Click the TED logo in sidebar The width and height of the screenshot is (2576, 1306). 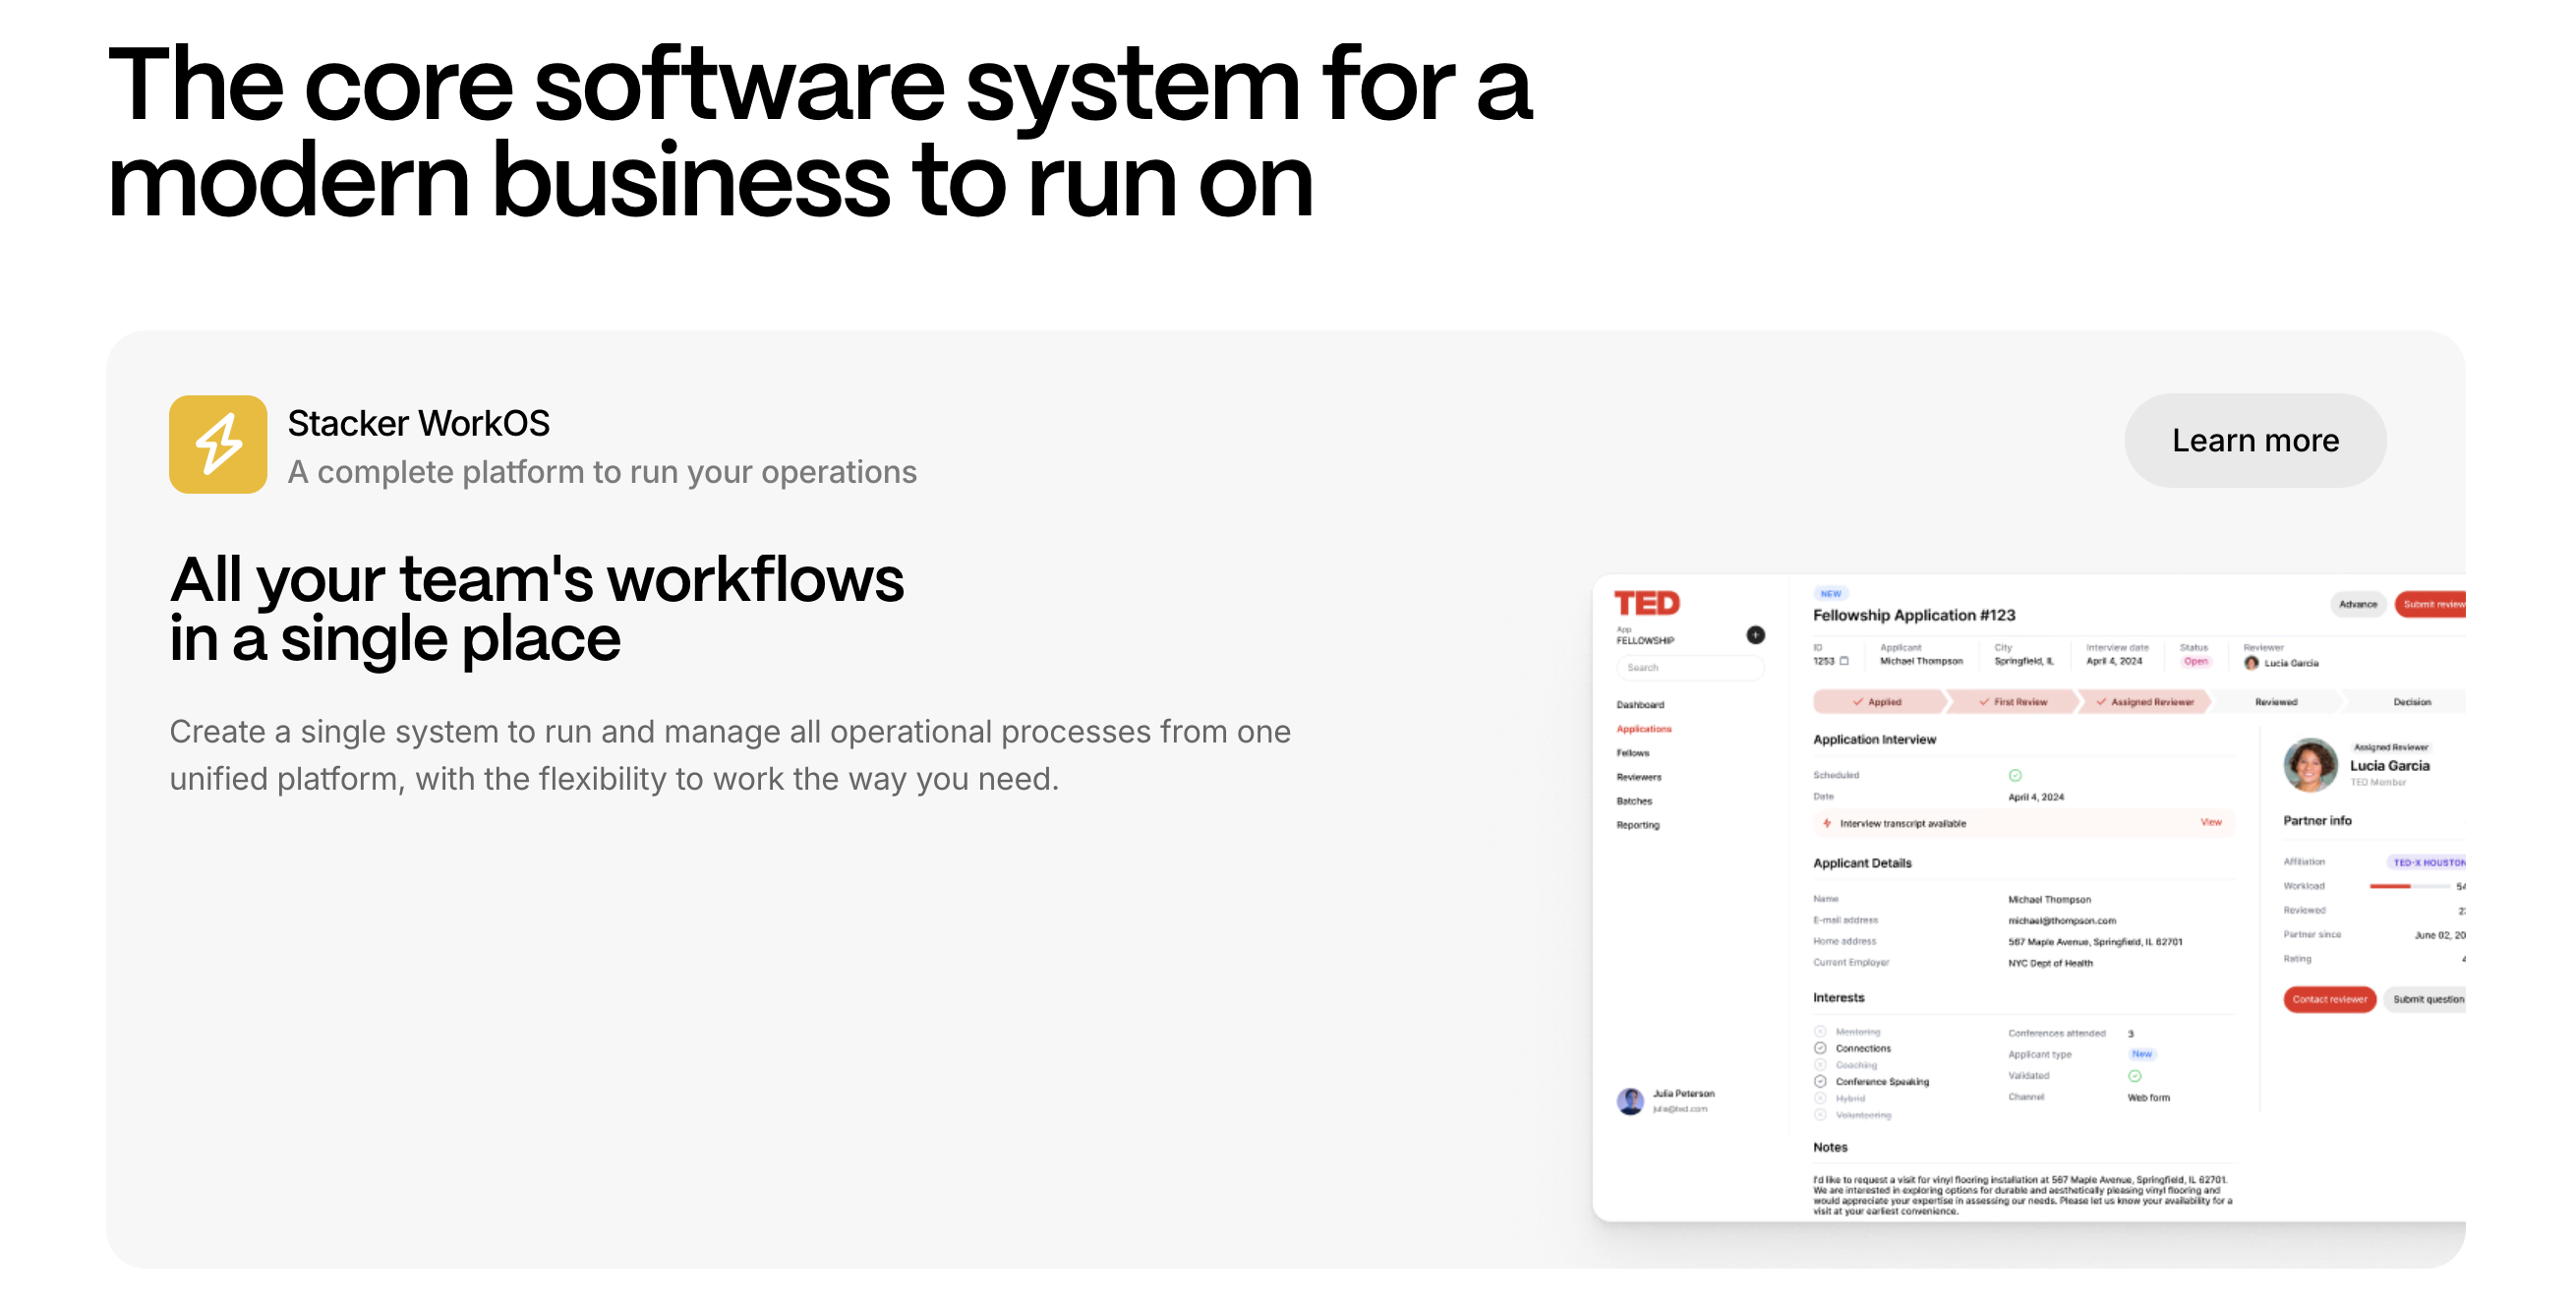click(1646, 603)
